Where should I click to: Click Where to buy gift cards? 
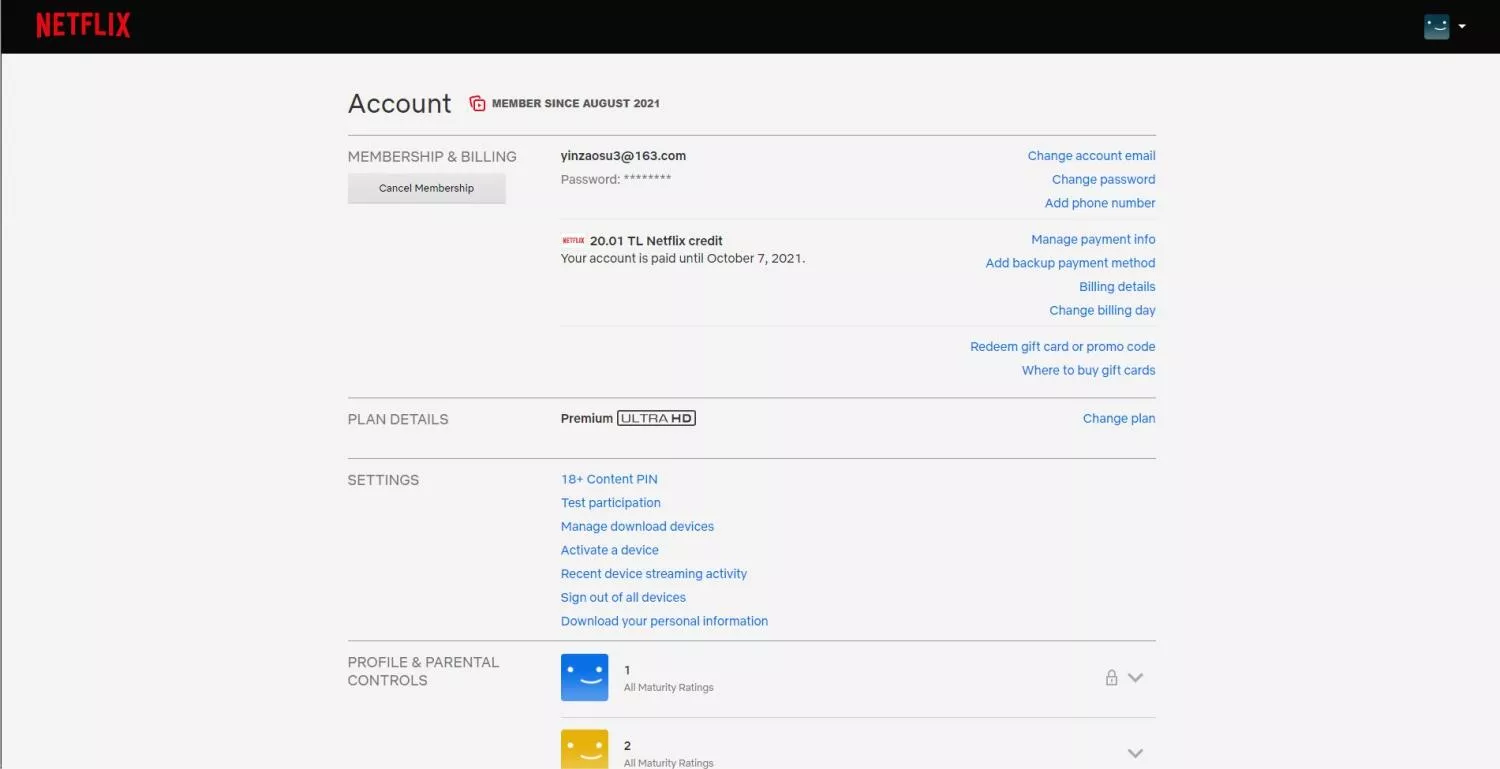coord(1088,371)
